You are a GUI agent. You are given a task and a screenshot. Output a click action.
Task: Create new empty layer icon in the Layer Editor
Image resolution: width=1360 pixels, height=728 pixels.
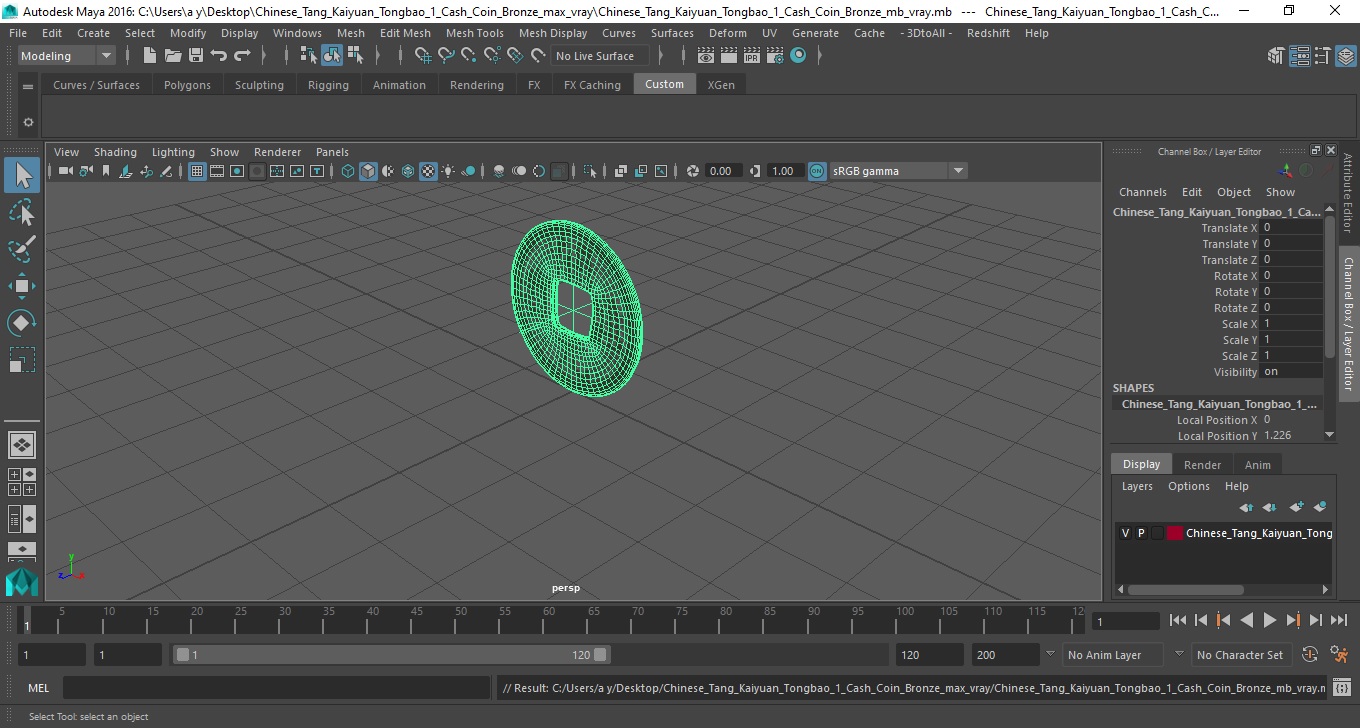coord(1297,507)
